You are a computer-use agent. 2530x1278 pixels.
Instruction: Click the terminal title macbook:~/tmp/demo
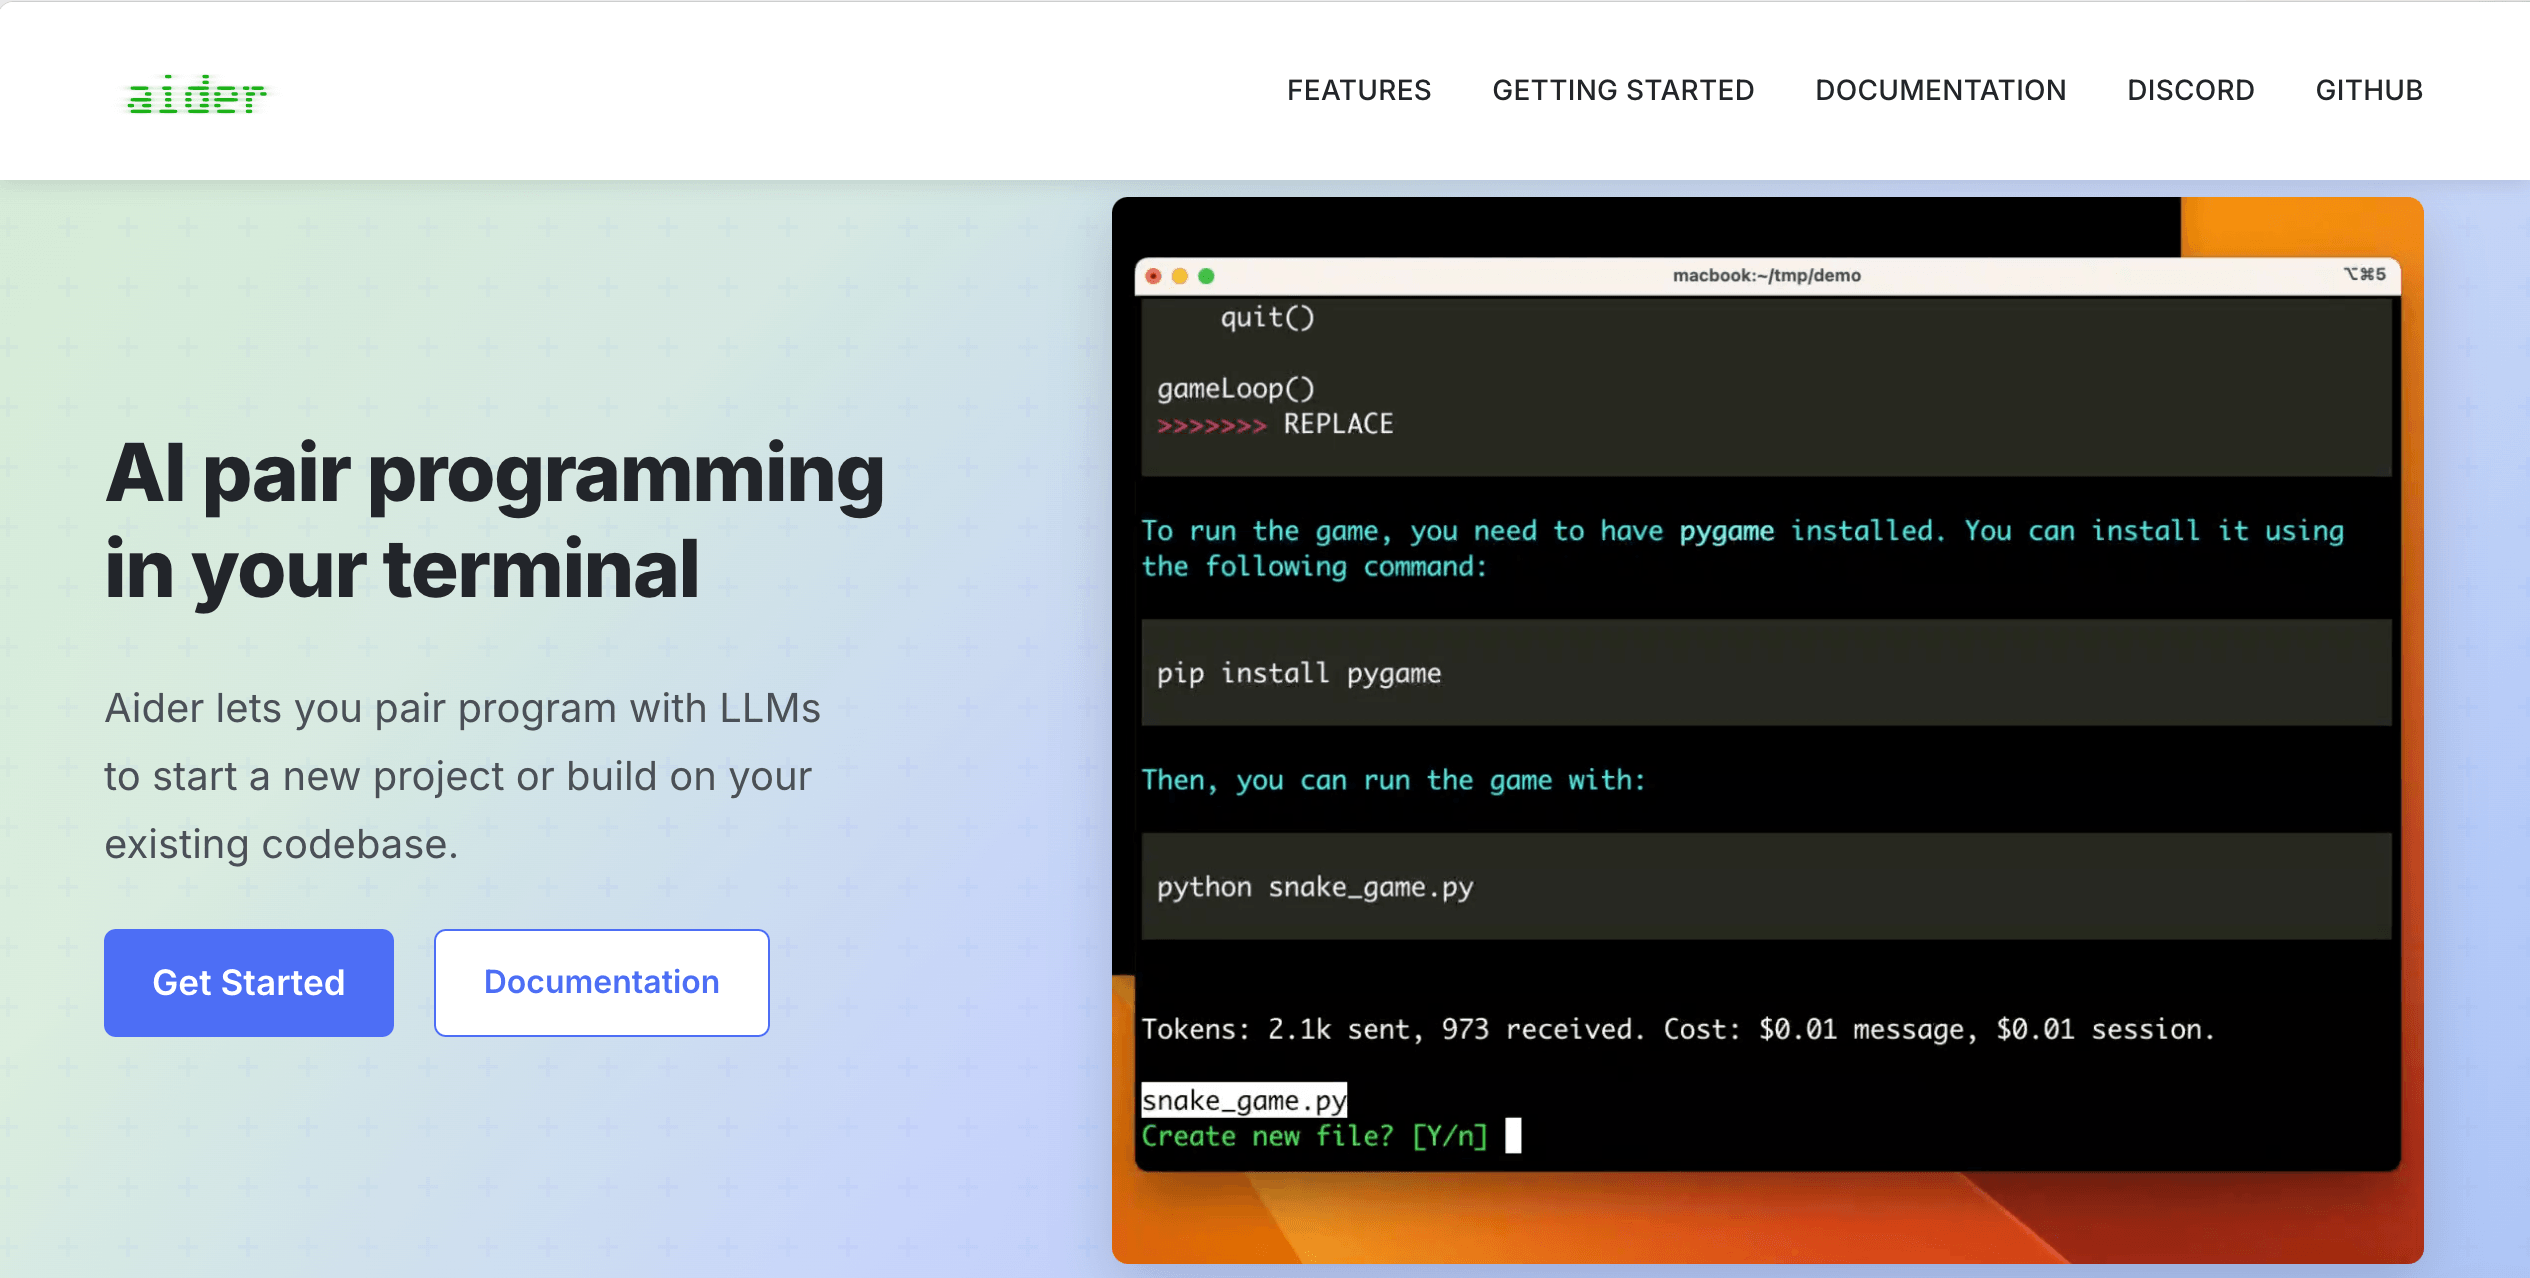[1766, 275]
